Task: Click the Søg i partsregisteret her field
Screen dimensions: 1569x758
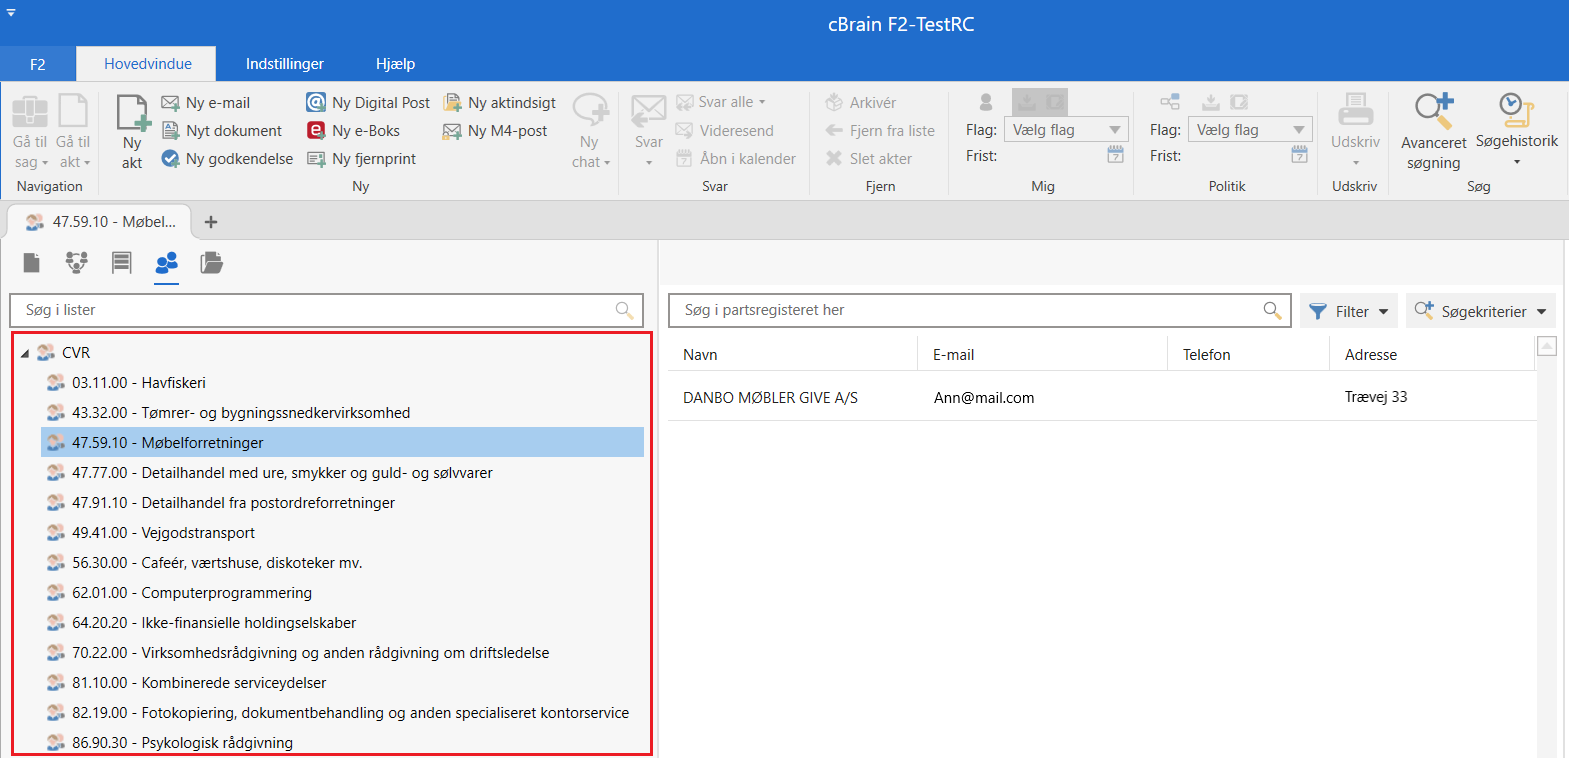Action: [980, 310]
